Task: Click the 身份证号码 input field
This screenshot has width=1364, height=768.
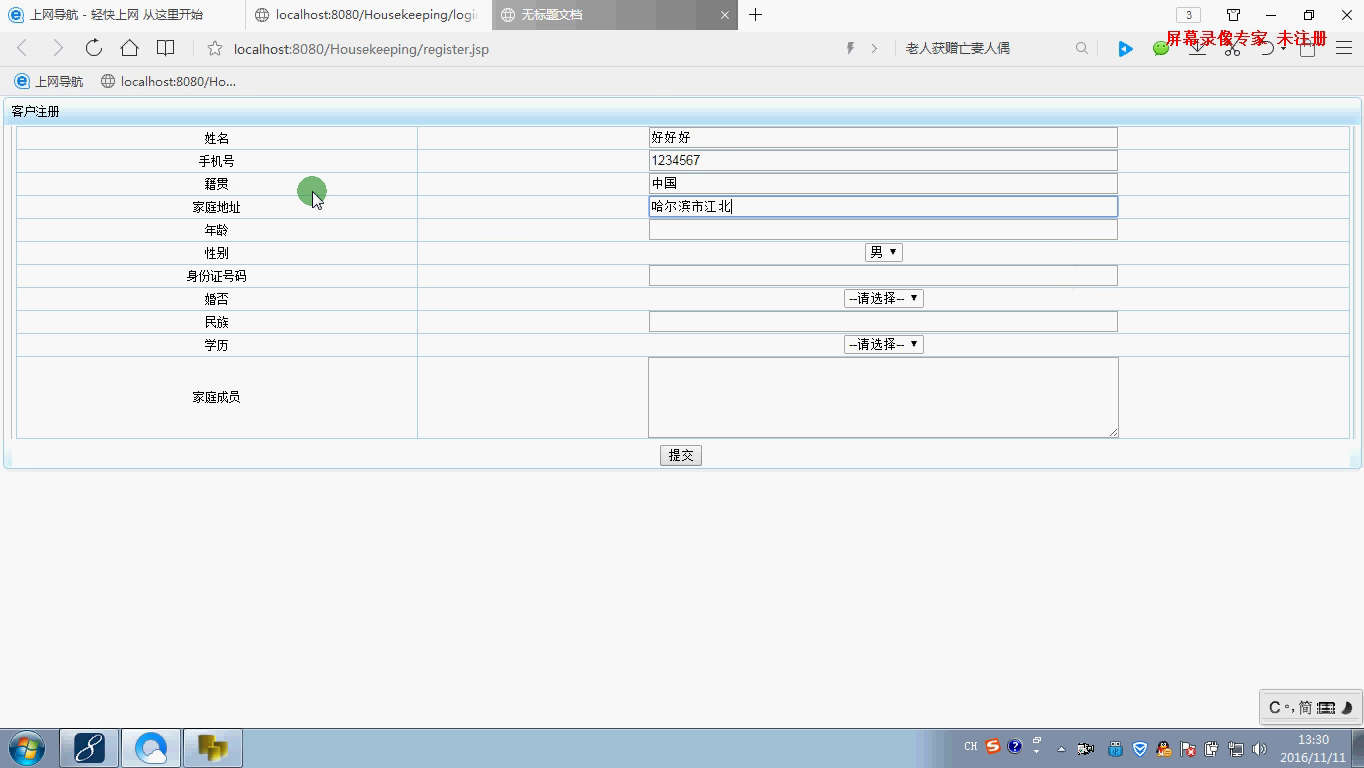Action: [883, 275]
